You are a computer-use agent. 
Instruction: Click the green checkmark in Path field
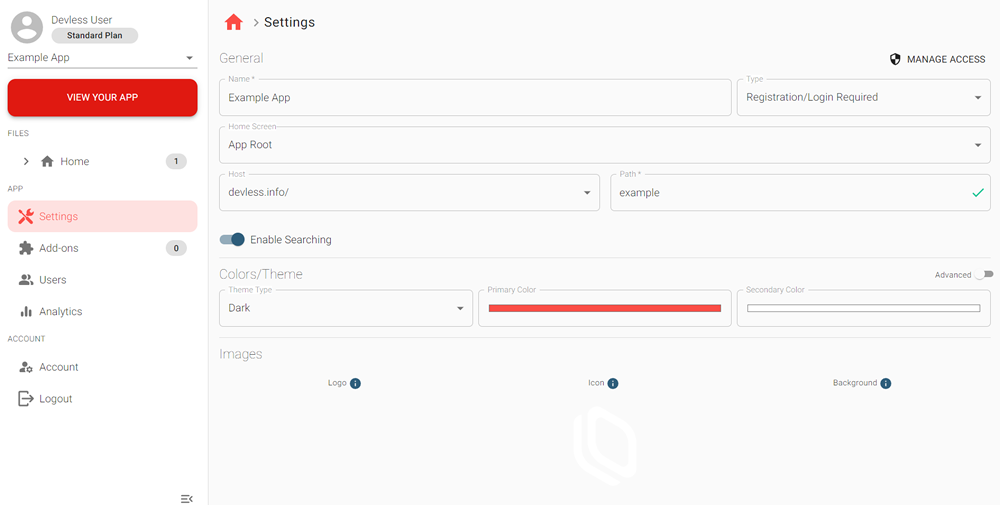pos(977,192)
